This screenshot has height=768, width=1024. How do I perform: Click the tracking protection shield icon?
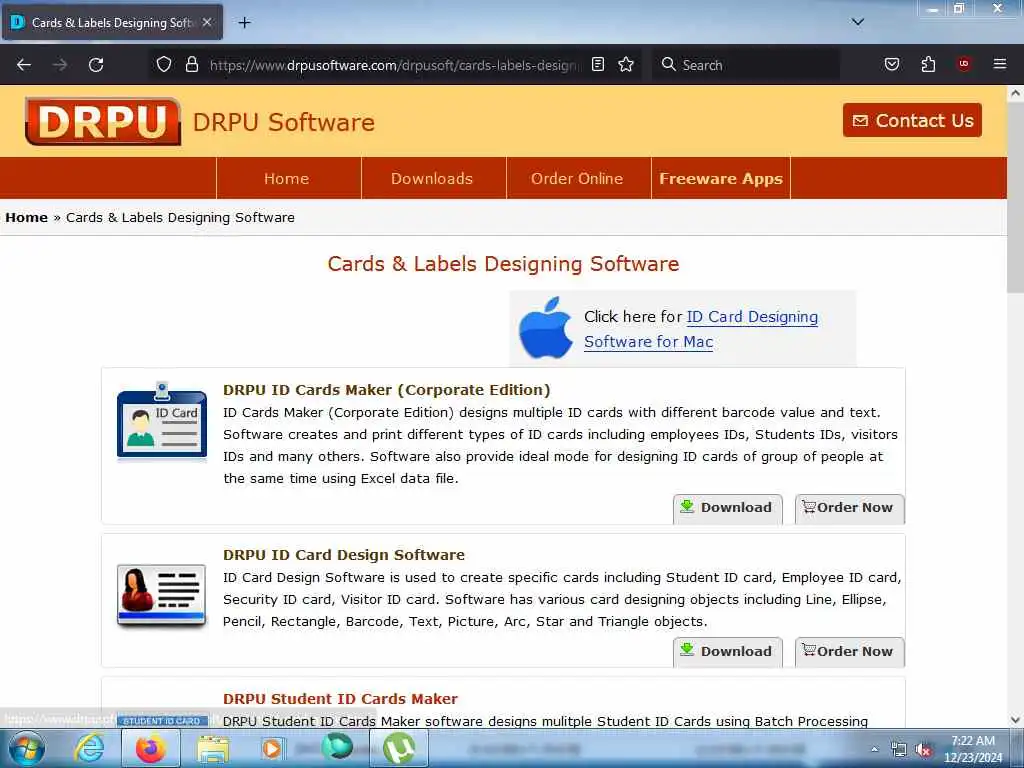[164, 64]
